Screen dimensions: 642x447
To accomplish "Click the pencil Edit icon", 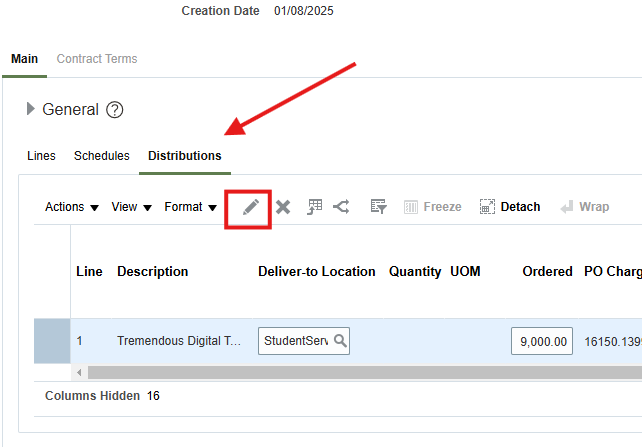I will point(250,207).
